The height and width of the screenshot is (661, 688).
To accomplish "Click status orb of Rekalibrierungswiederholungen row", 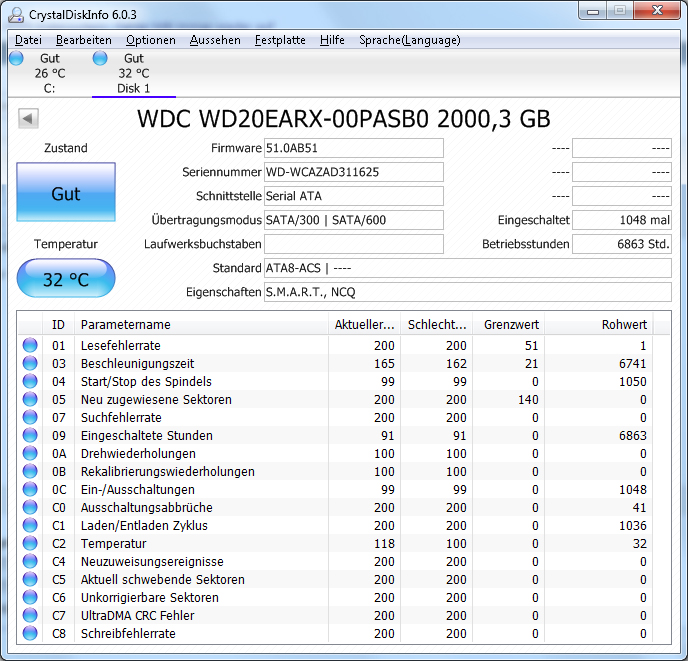I will coord(30,471).
